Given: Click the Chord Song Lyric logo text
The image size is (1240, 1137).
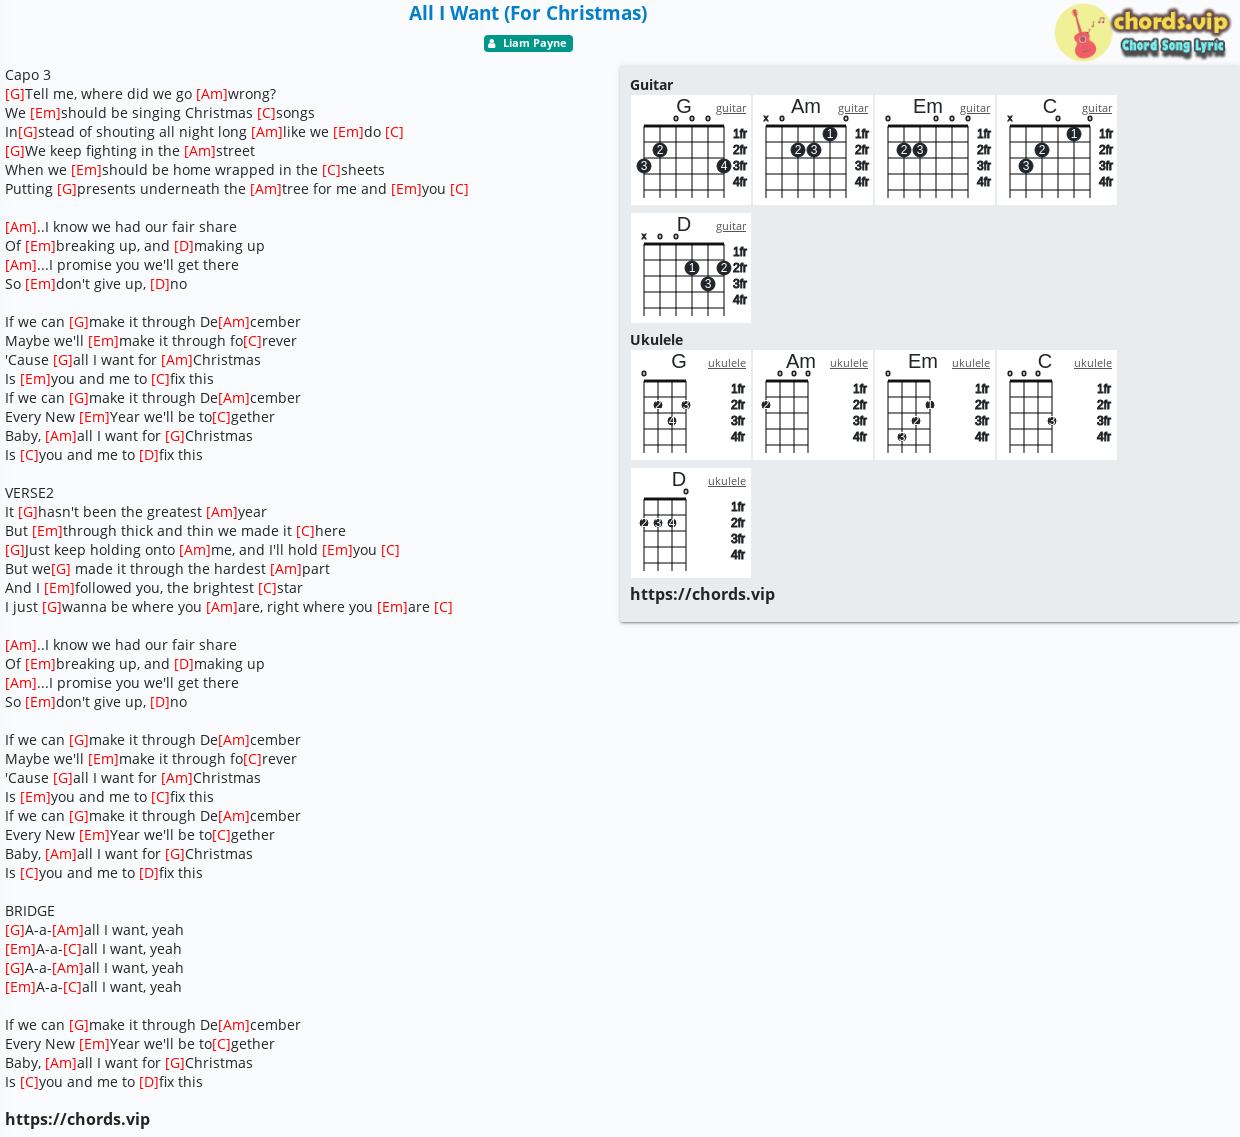Looking at the screenshot, I should (1173, 46).
